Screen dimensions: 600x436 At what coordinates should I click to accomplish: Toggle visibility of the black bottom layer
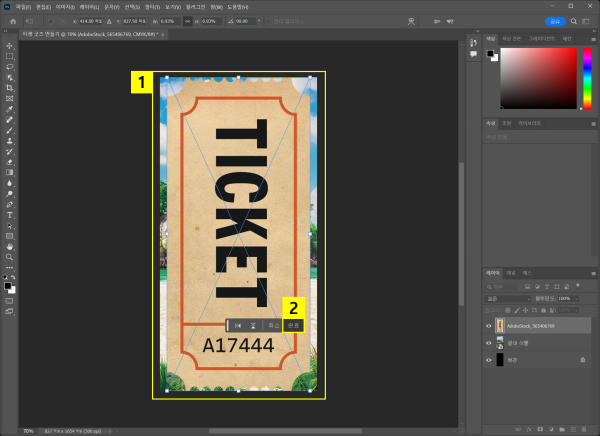488,358
